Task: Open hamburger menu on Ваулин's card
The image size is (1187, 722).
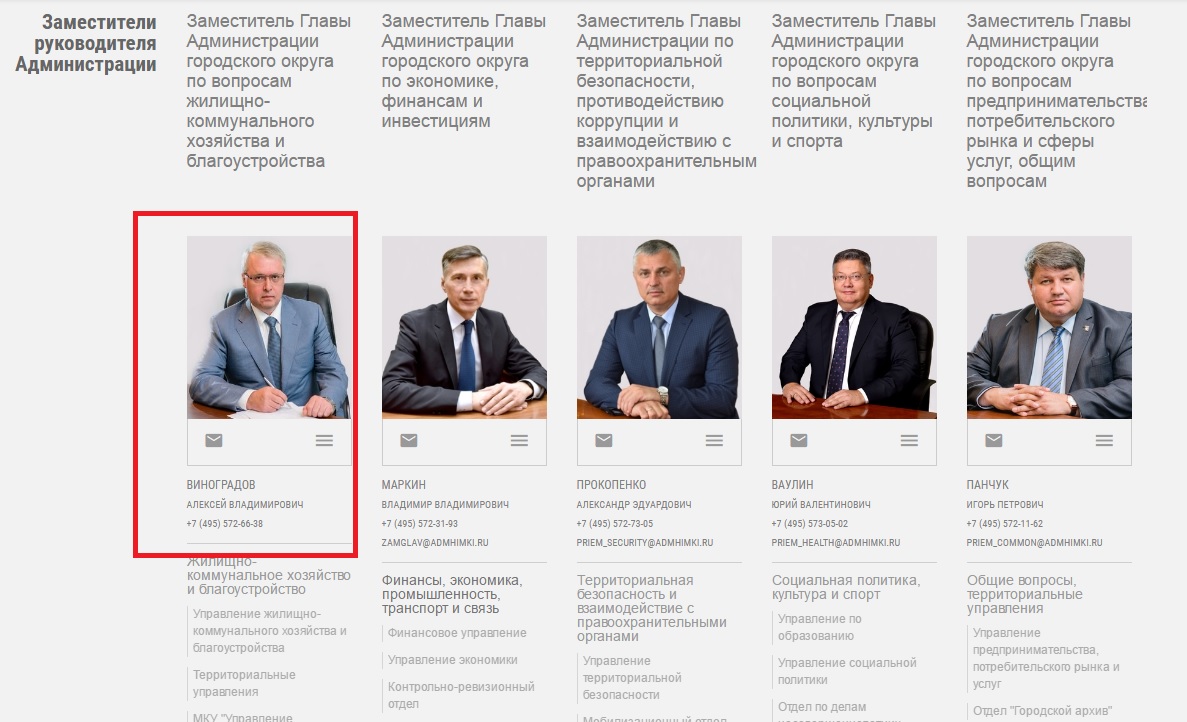Action: [x=909, y=440]
